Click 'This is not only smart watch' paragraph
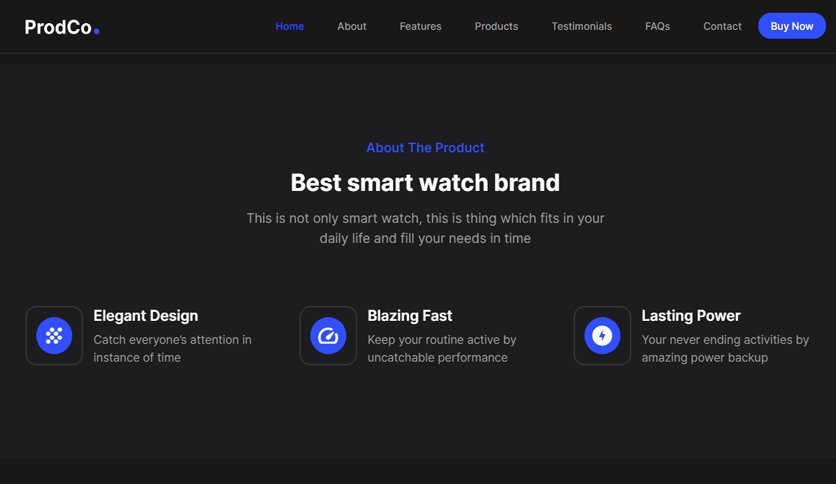 pos(425,228)
